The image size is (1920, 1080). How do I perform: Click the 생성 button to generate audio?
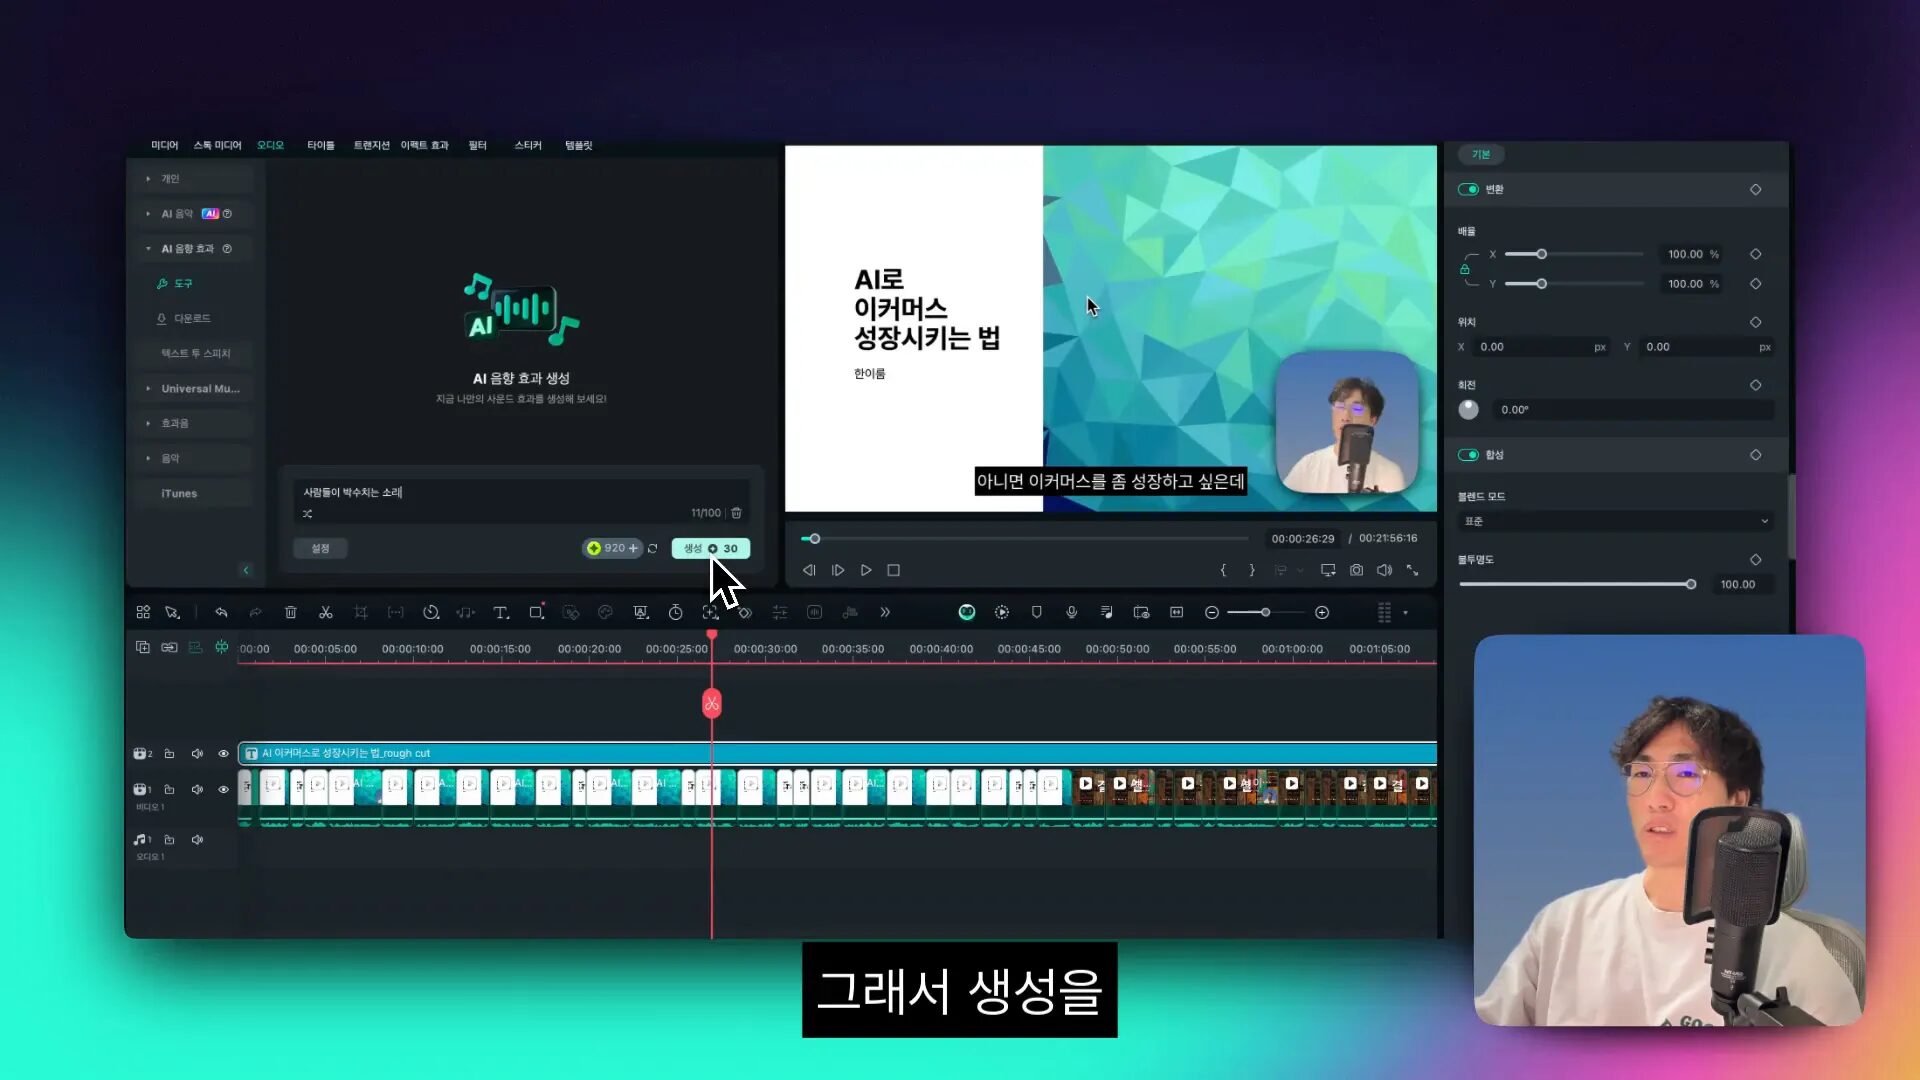709,547
